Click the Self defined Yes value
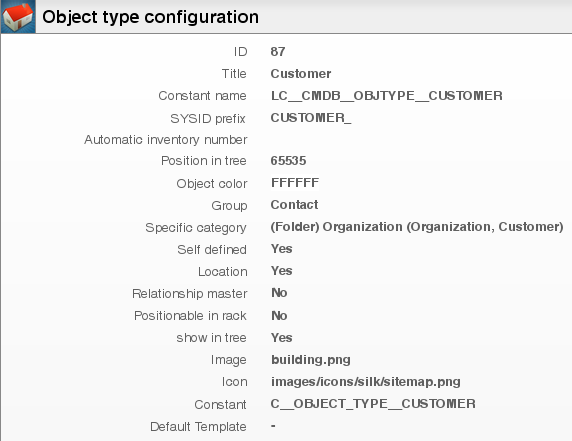Screen dimensions: 572x441 (282, 249)
